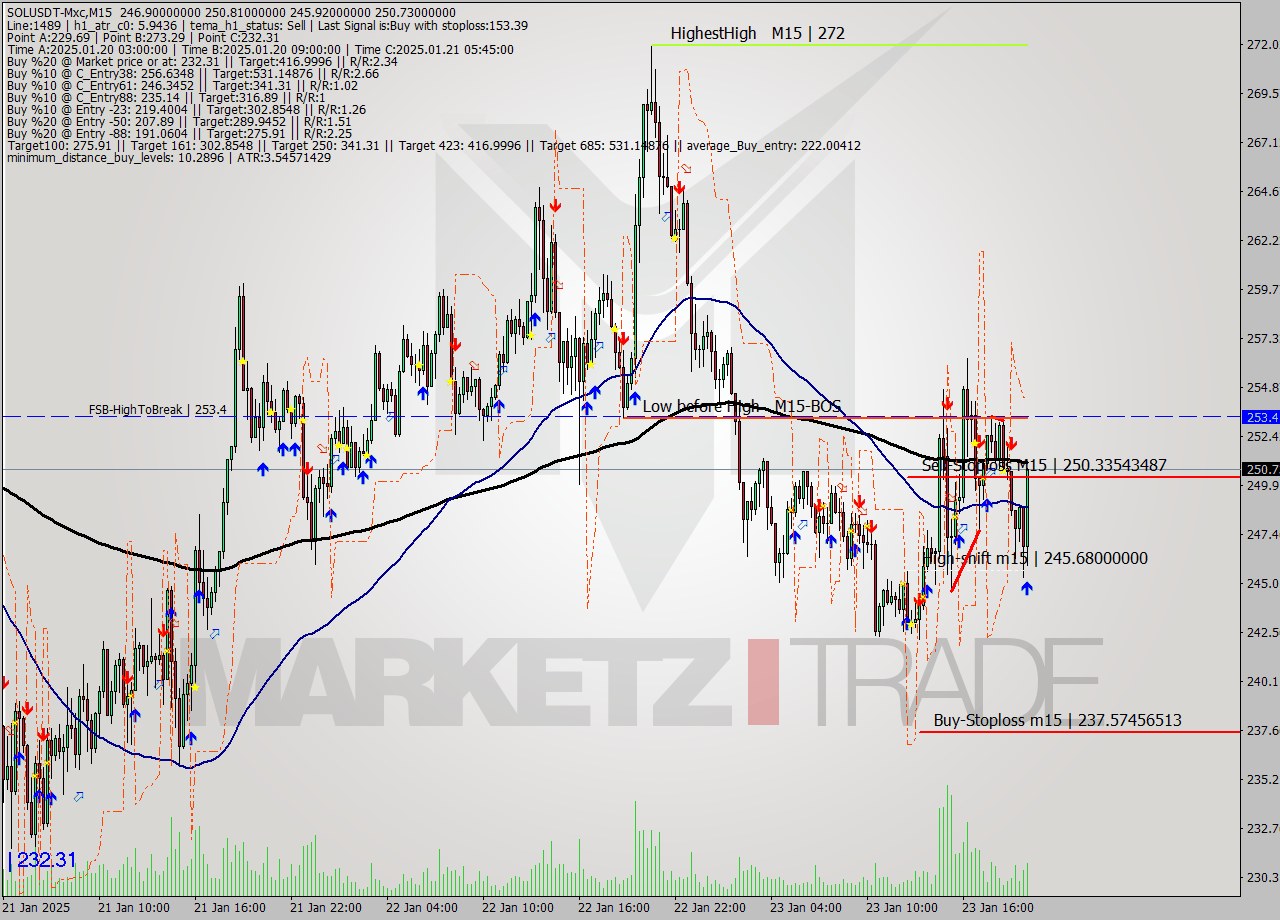
Task: Click the 22 Jan 16:00 time label
Action: (614, 907)
